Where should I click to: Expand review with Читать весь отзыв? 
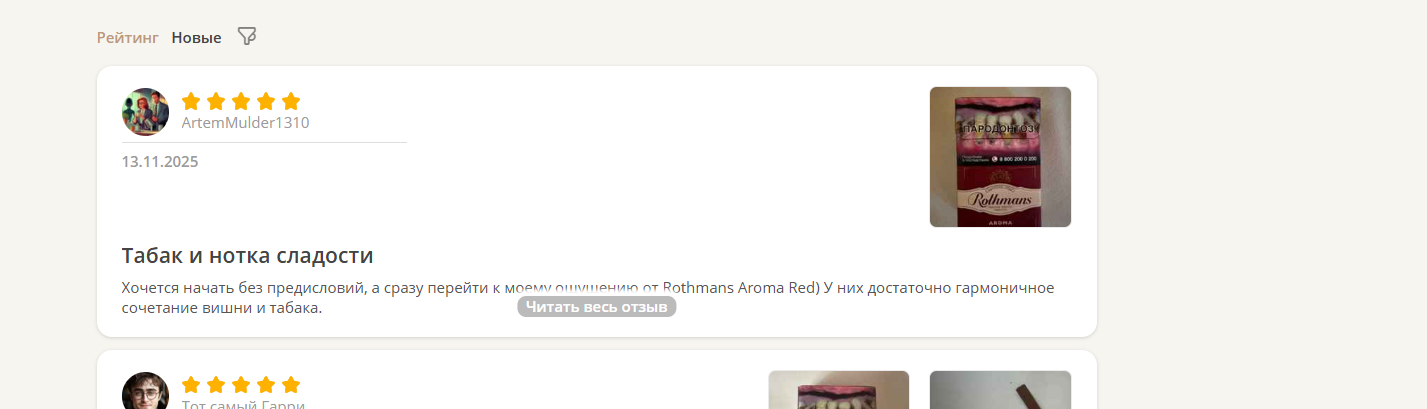(597, 307)
